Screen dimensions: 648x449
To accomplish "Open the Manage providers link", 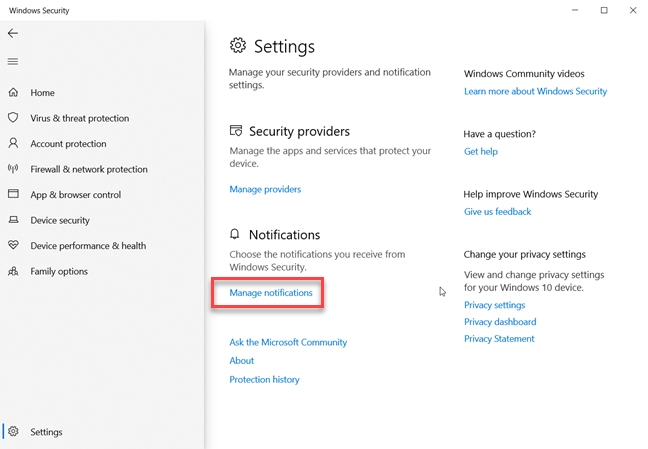I will 265,189.
